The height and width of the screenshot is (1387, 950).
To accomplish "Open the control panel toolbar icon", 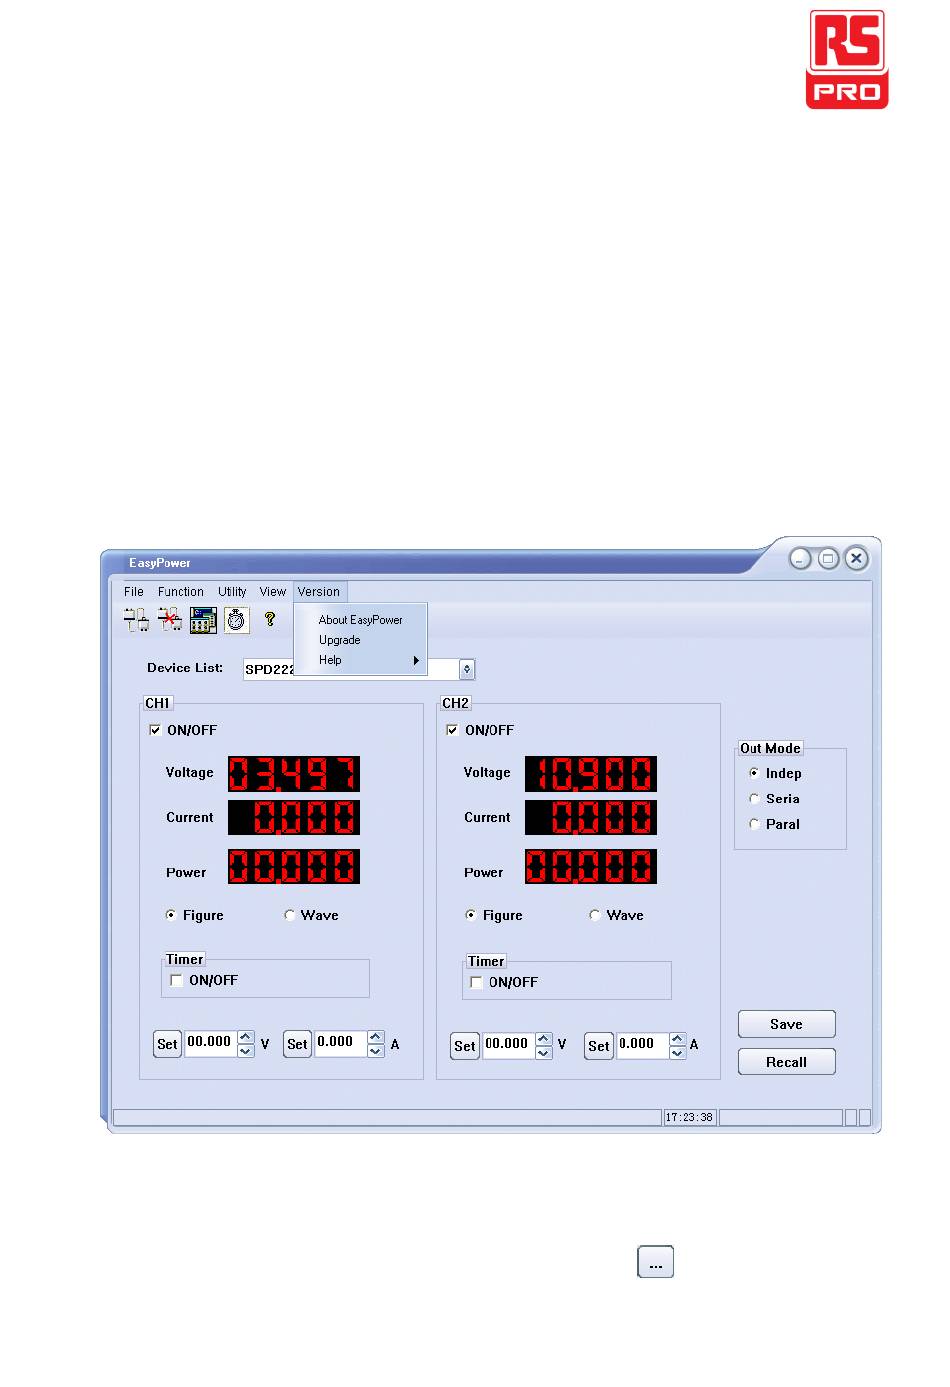I will tap(203, 620).
